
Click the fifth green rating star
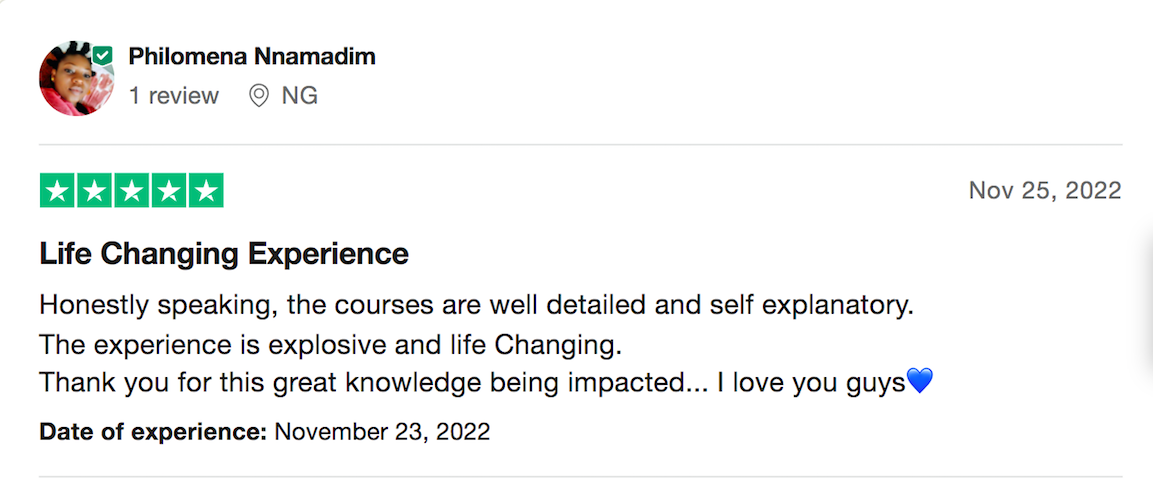(206, 191)
